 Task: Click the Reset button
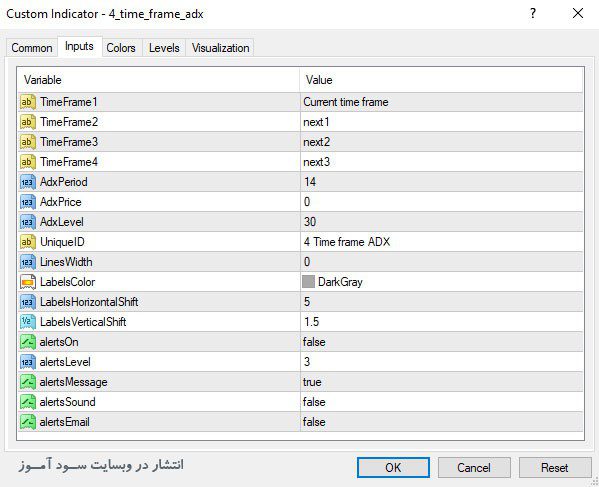pos(555,468)
